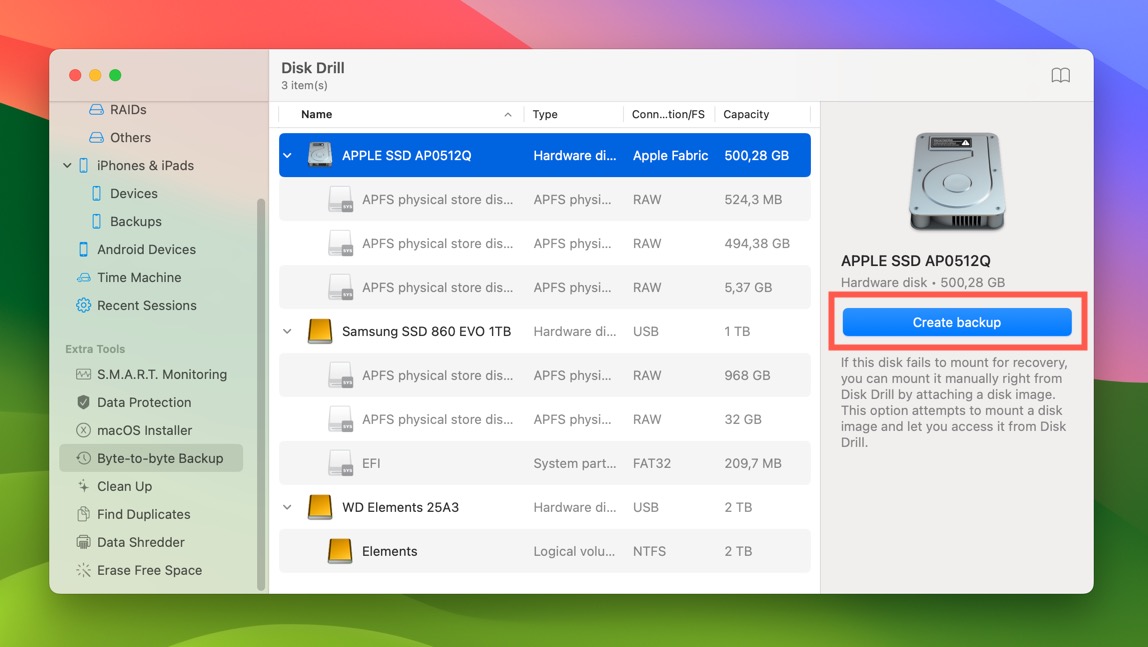This screenshot has width=1148, height=647.
Task: Click the EFI partition icon
Action: coord(341,463)
